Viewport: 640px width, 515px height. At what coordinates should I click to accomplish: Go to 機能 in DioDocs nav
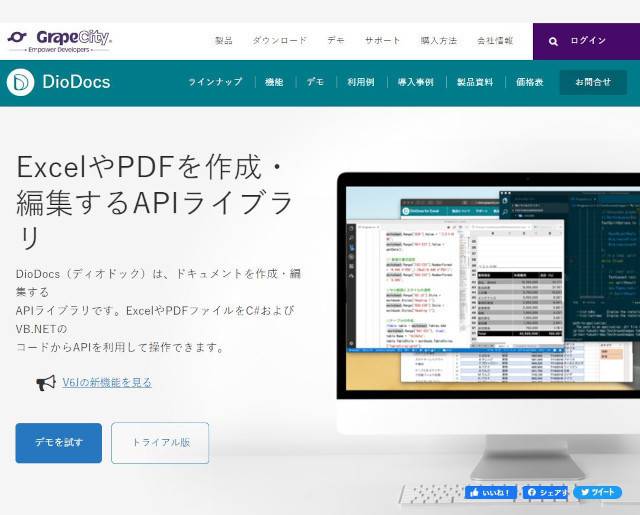274,82
